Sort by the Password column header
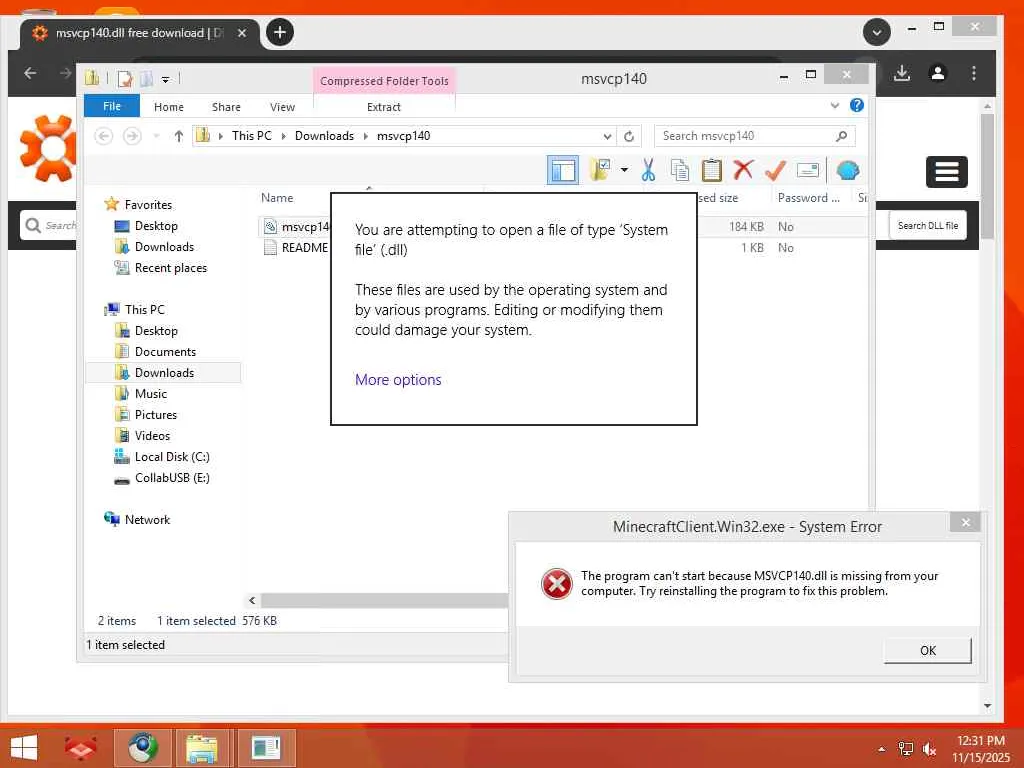 coord(808,198)
